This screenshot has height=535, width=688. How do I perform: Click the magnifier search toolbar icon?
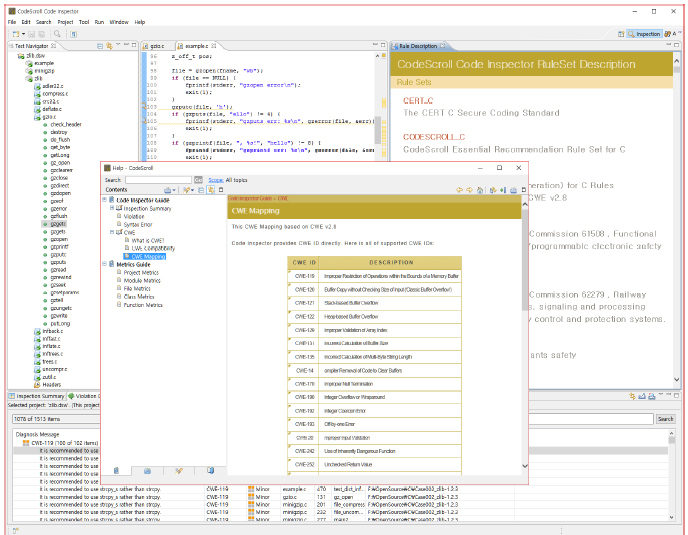tap(57, 34)
